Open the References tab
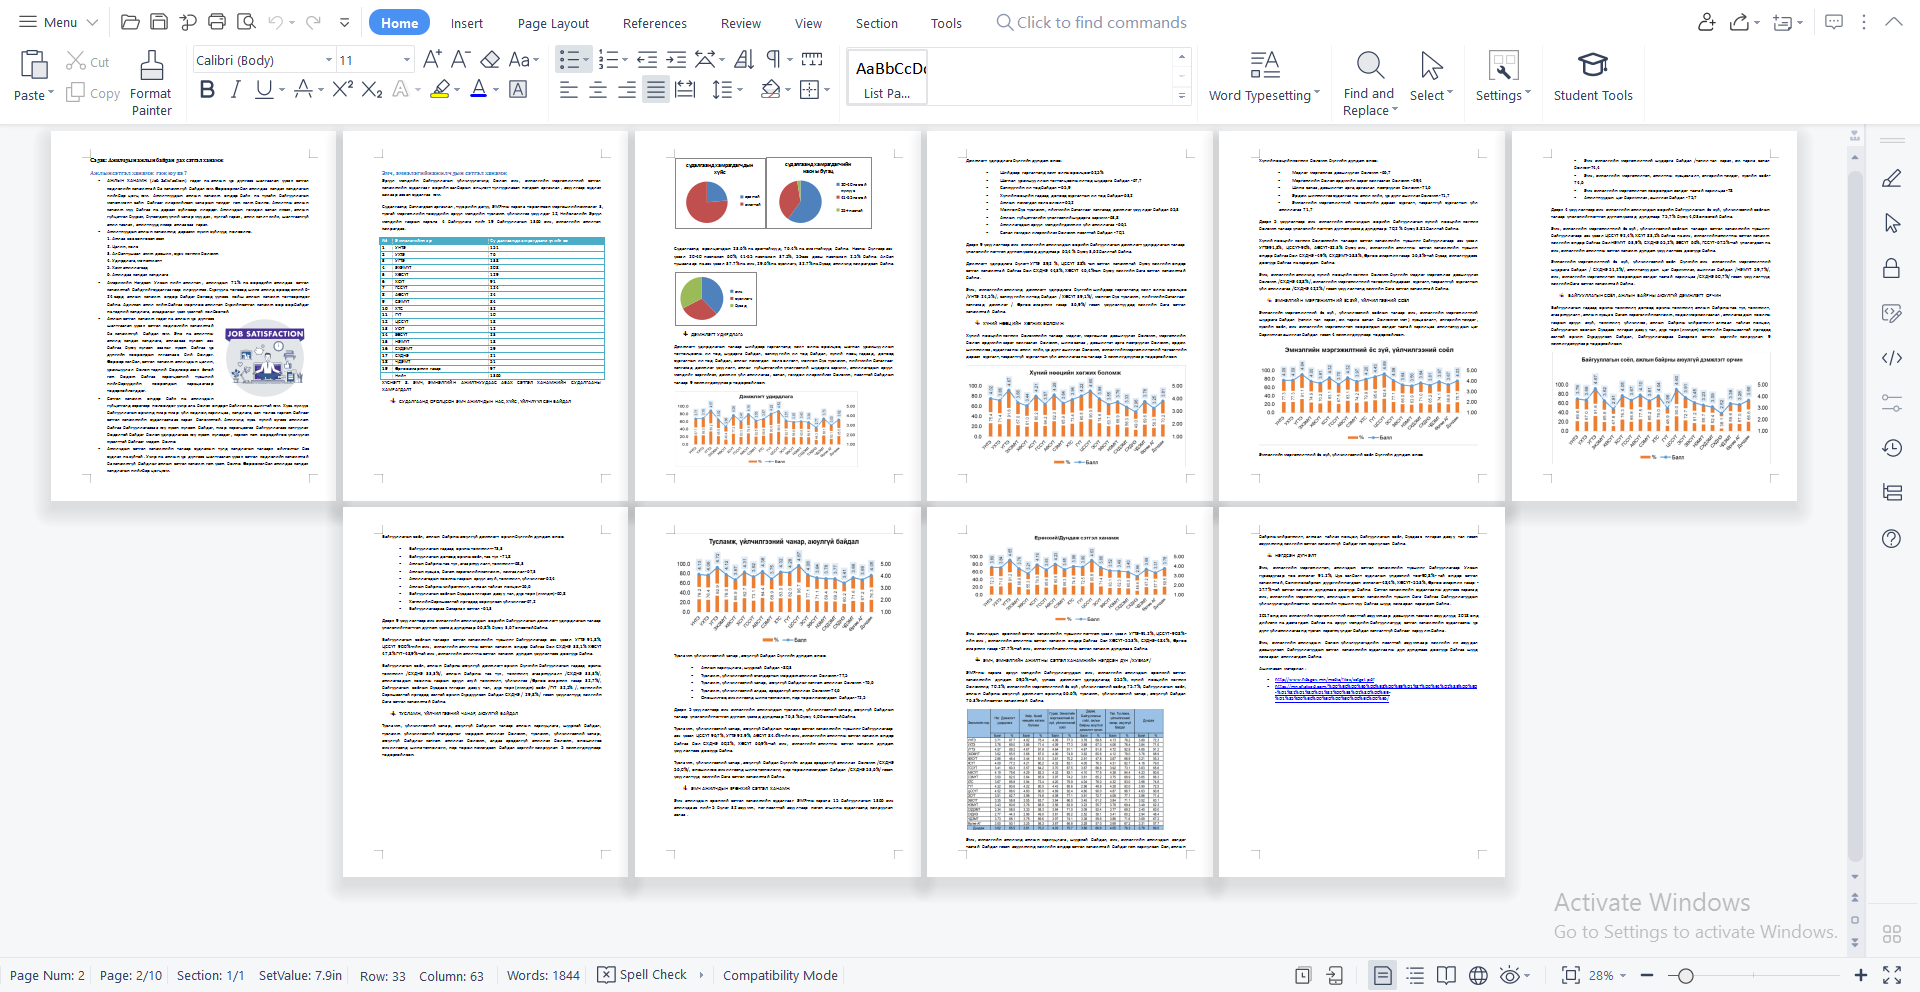The image size is (1920, 992). pos(654,23)
